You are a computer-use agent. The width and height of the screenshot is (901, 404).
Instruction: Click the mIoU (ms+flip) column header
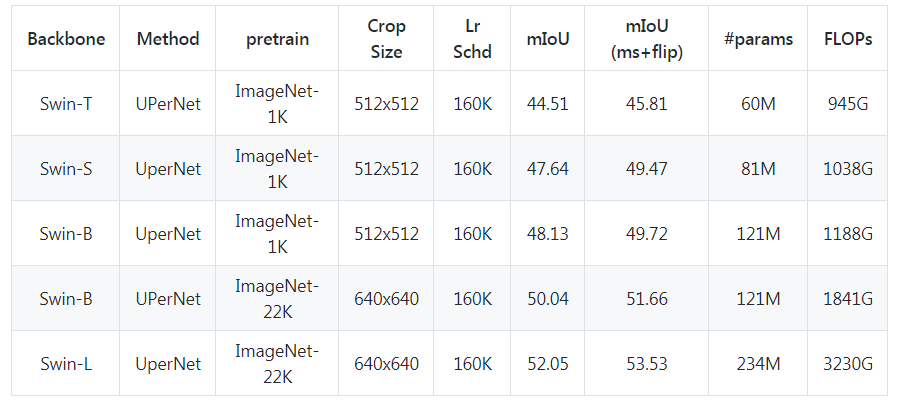coord(646,39)
